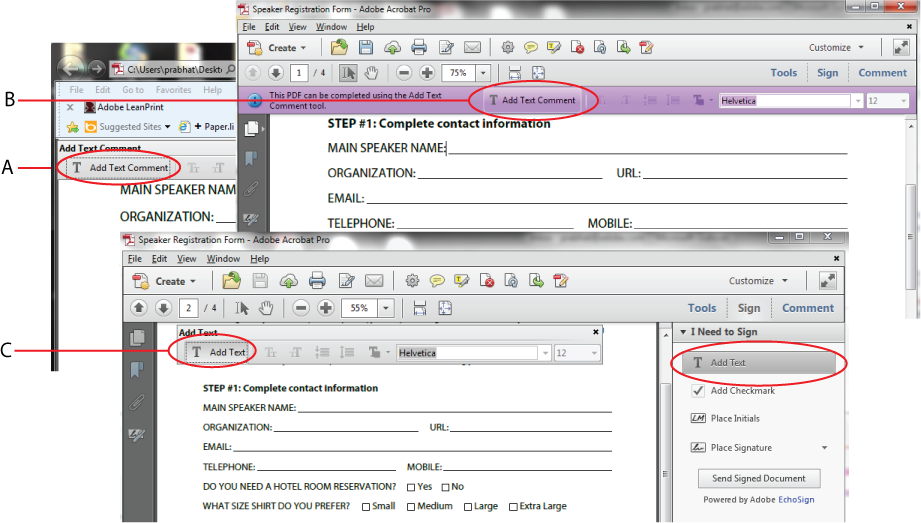This screenshot has height=523, width=921.
Task: Collapse the I Need to Sign section
Action: pos(683,332)
